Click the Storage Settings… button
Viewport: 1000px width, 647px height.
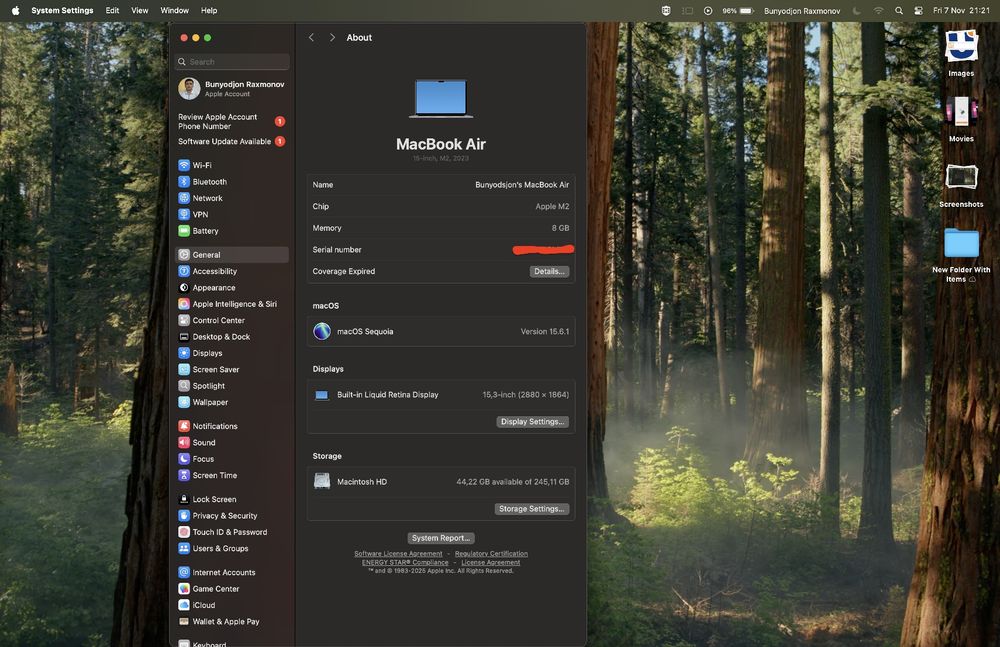click(x=532, y=509)
